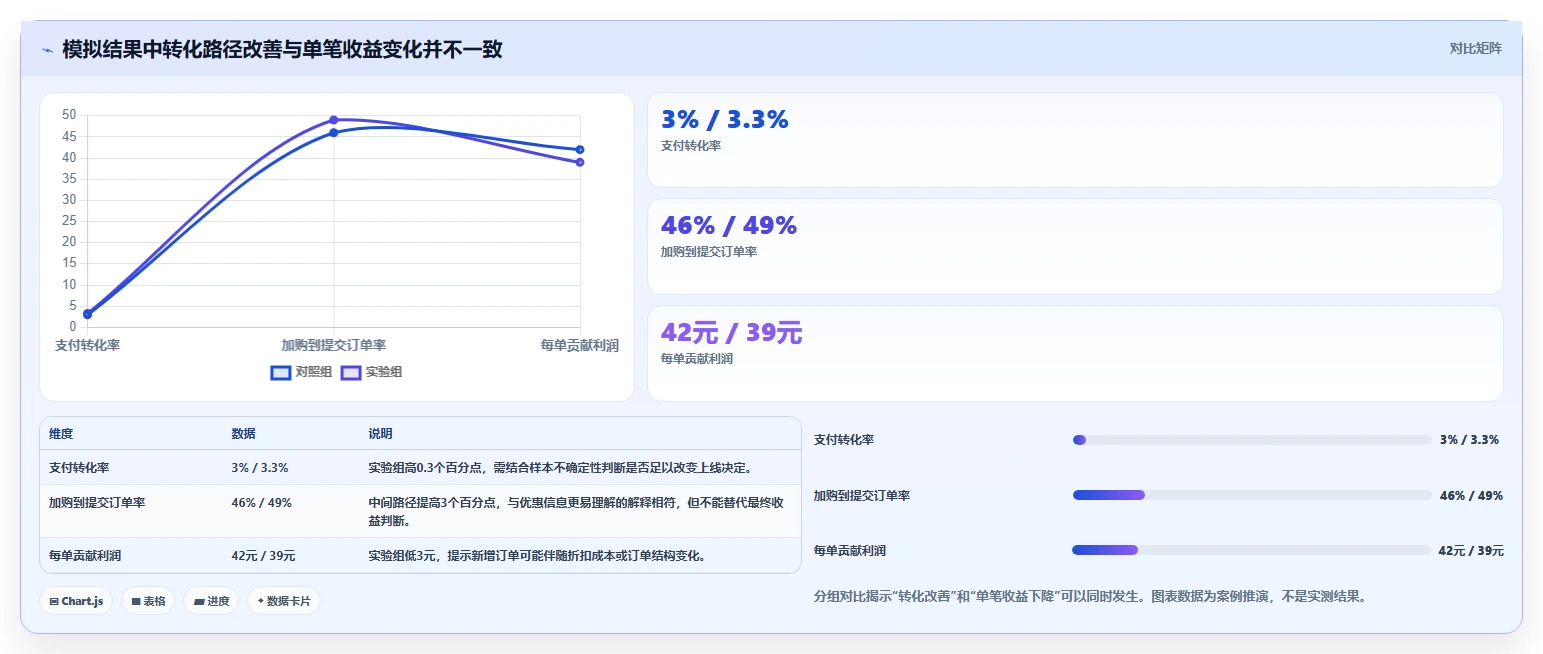The width and height of the screenshot is (1543, 654).
Task: Click the 支付转化率 progress row label
Action: coord(844,440)
